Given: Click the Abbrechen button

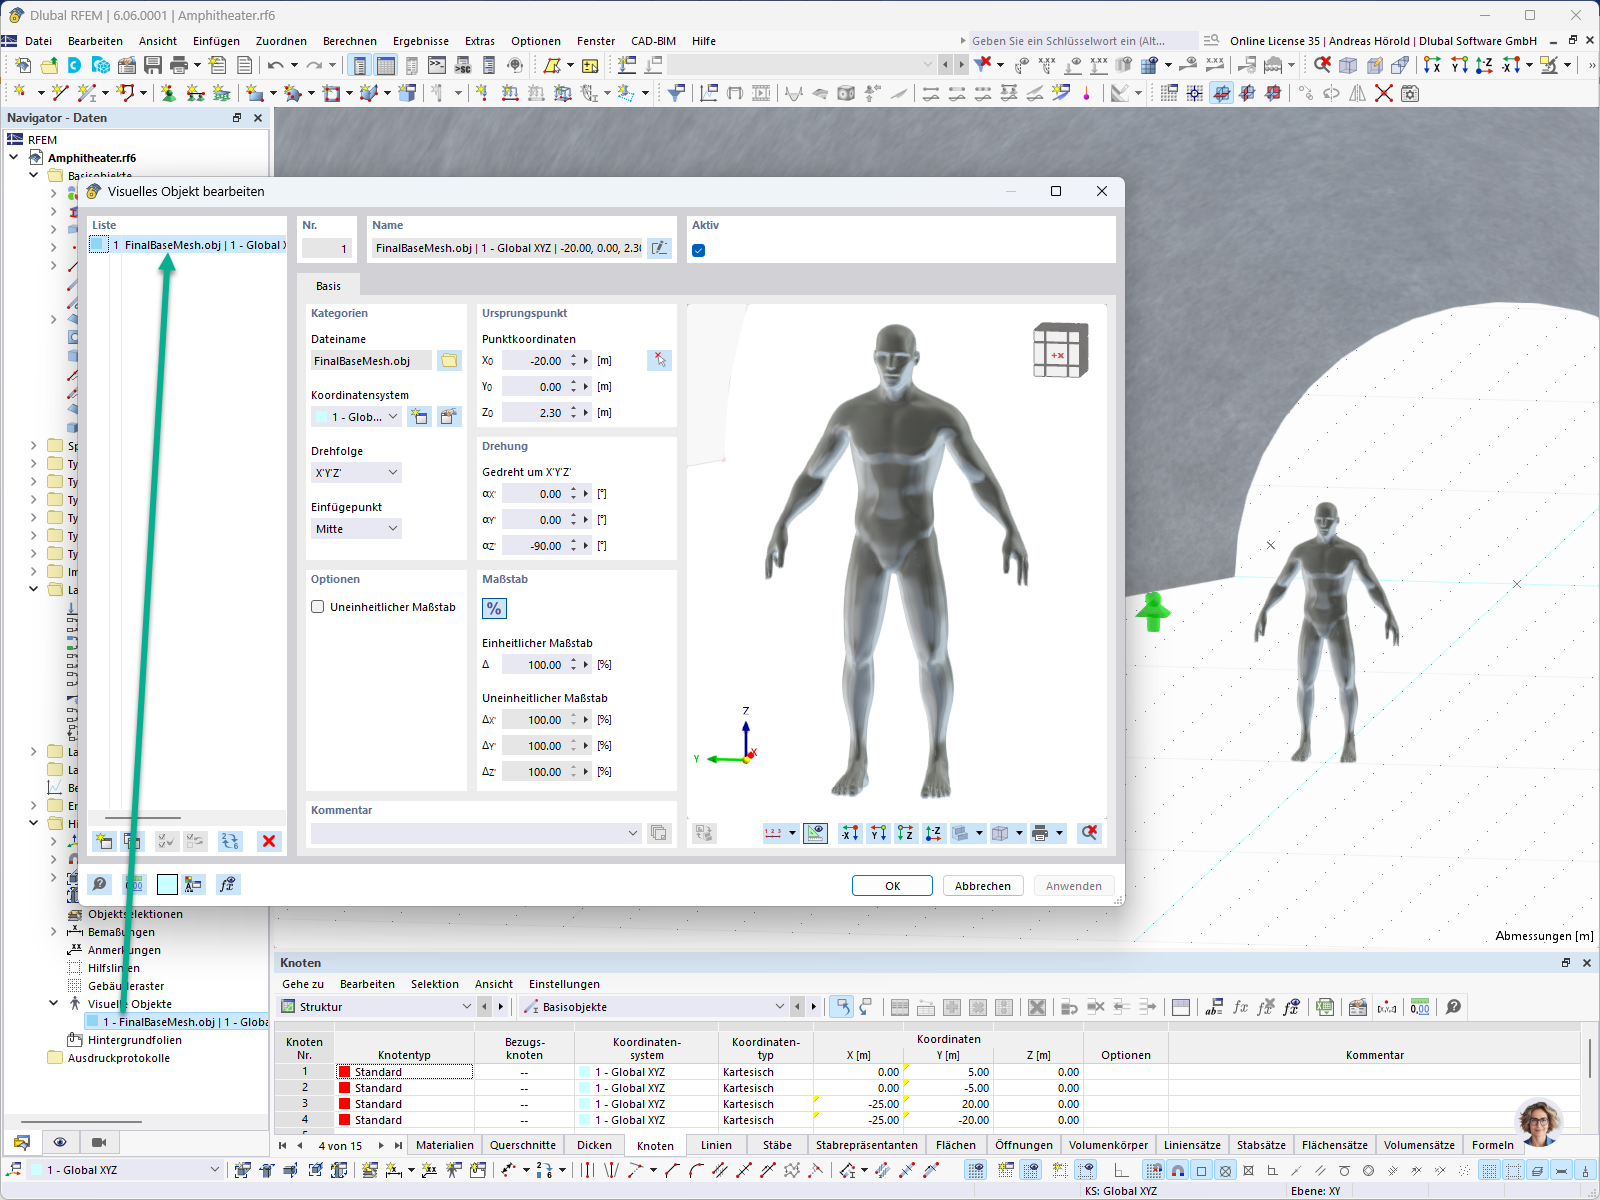Looking at the screenshot, I should pyautogui.click(x=982, y=886).
